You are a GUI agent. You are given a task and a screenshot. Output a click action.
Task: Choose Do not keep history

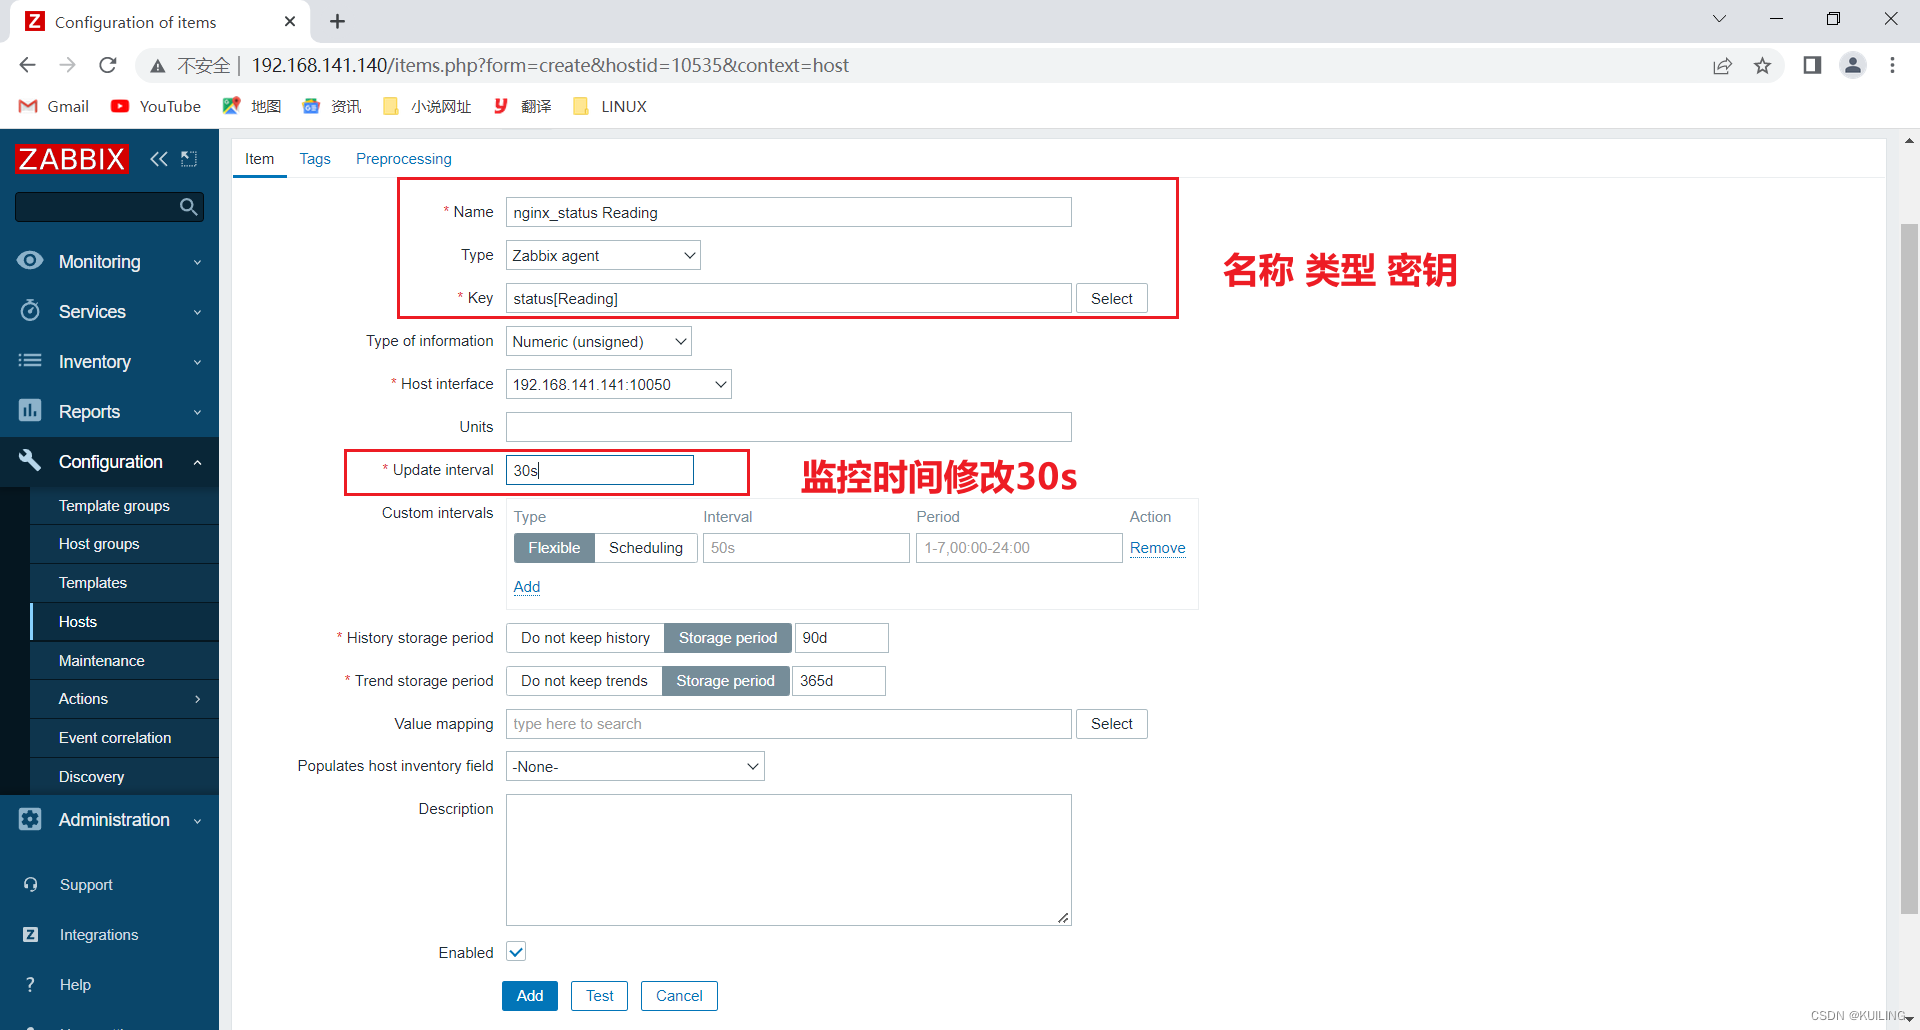click(585, 638)
